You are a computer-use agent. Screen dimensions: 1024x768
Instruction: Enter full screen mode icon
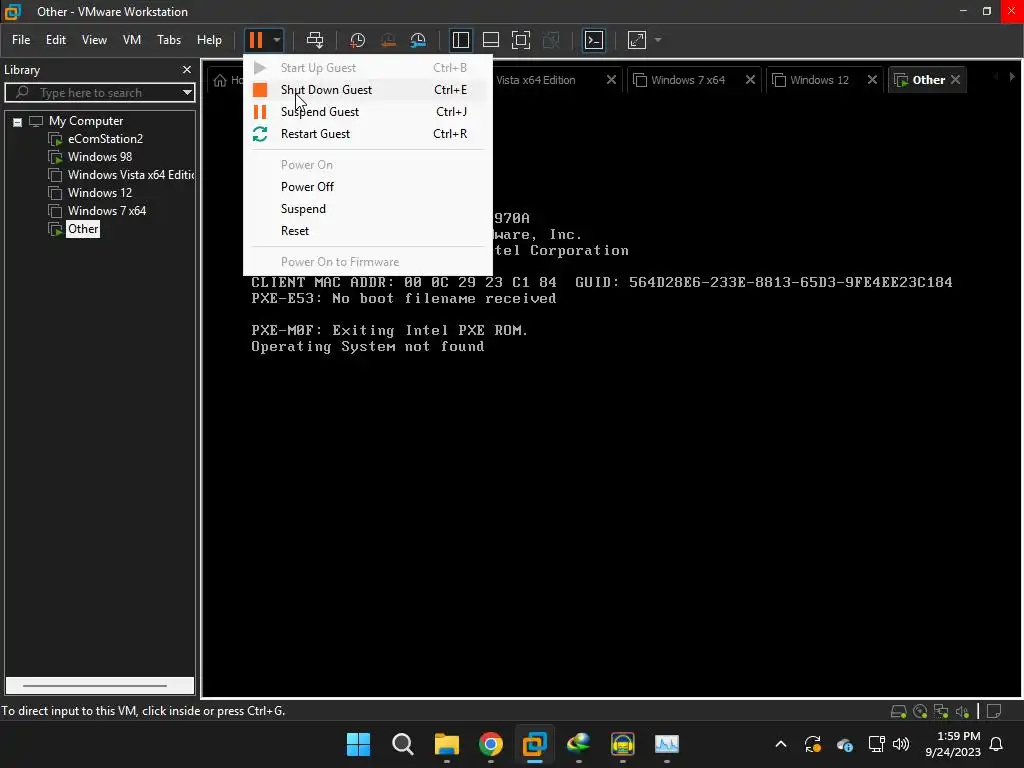click(520, 40)
